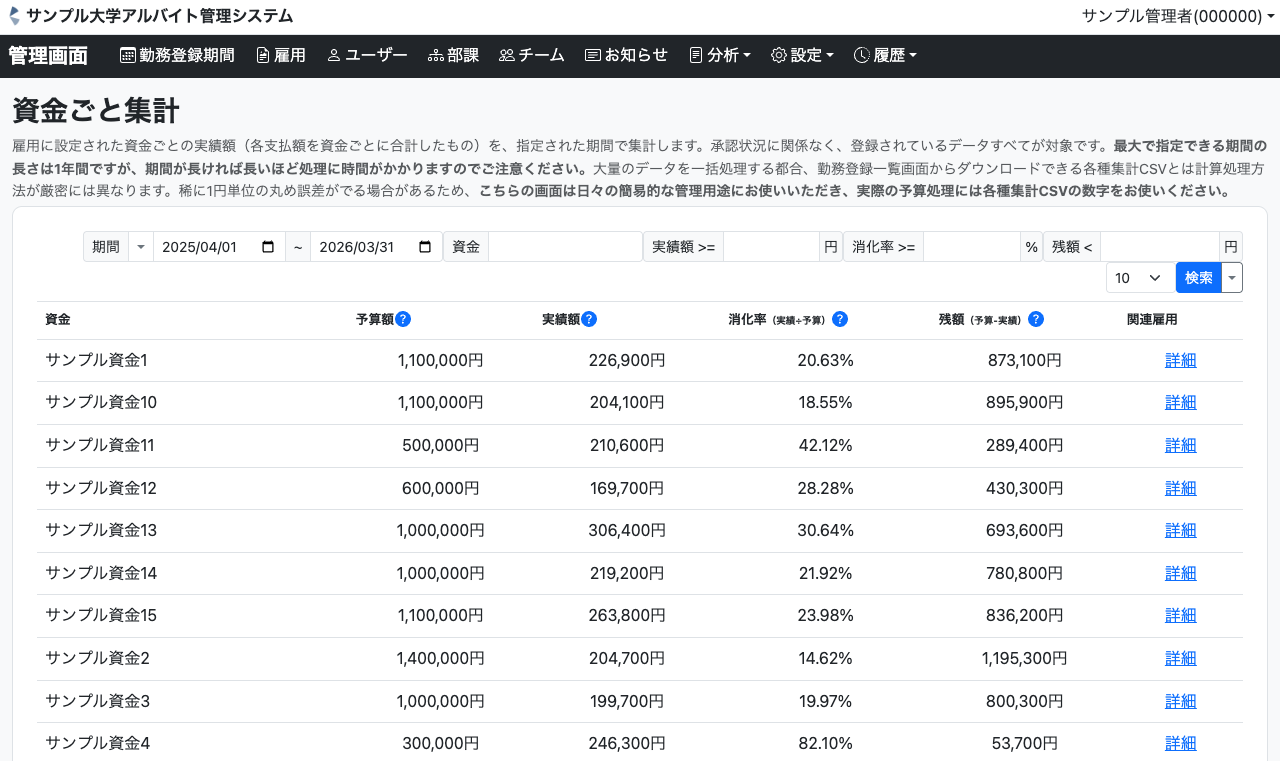The width and height of the screenshot is (1280, 761).
Task: Expand the split arrow beside 検索 button
Action: tap(1232, 278)
